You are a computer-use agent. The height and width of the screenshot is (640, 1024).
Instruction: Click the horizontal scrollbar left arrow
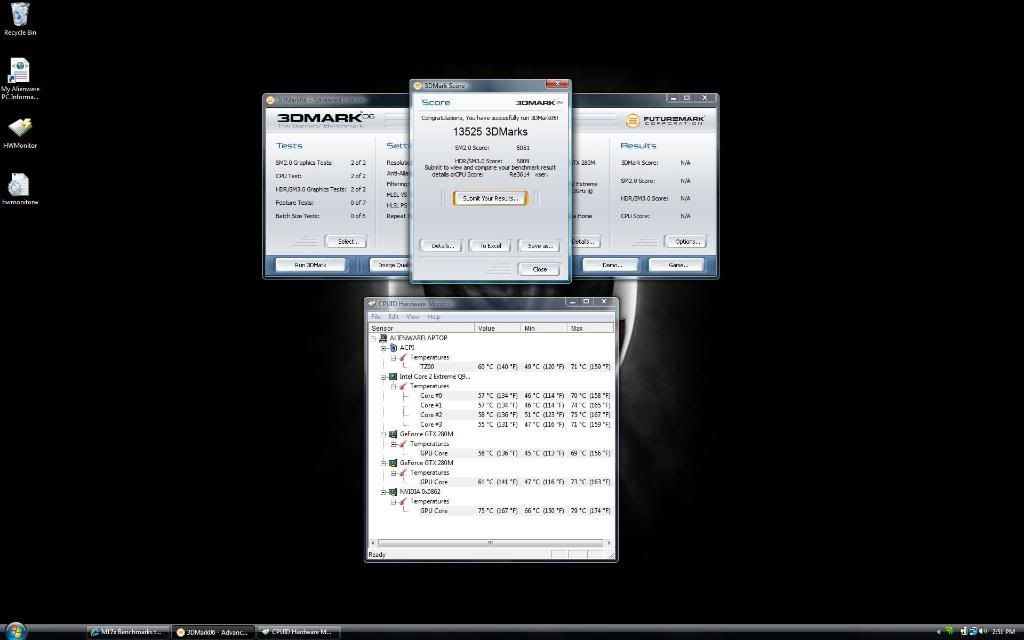tap(373, 543)
